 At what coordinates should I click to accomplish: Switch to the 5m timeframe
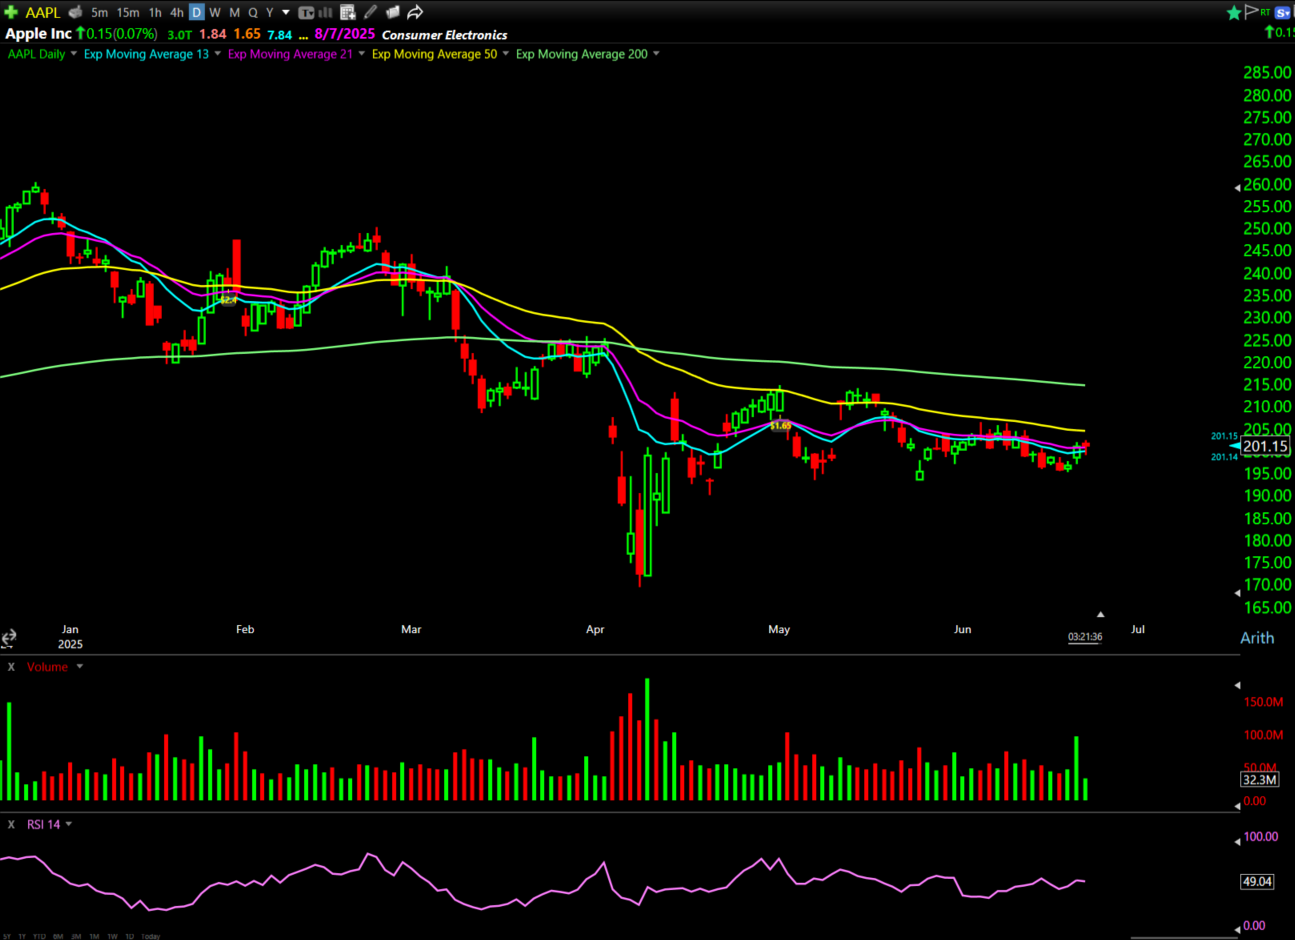(99, 12)
